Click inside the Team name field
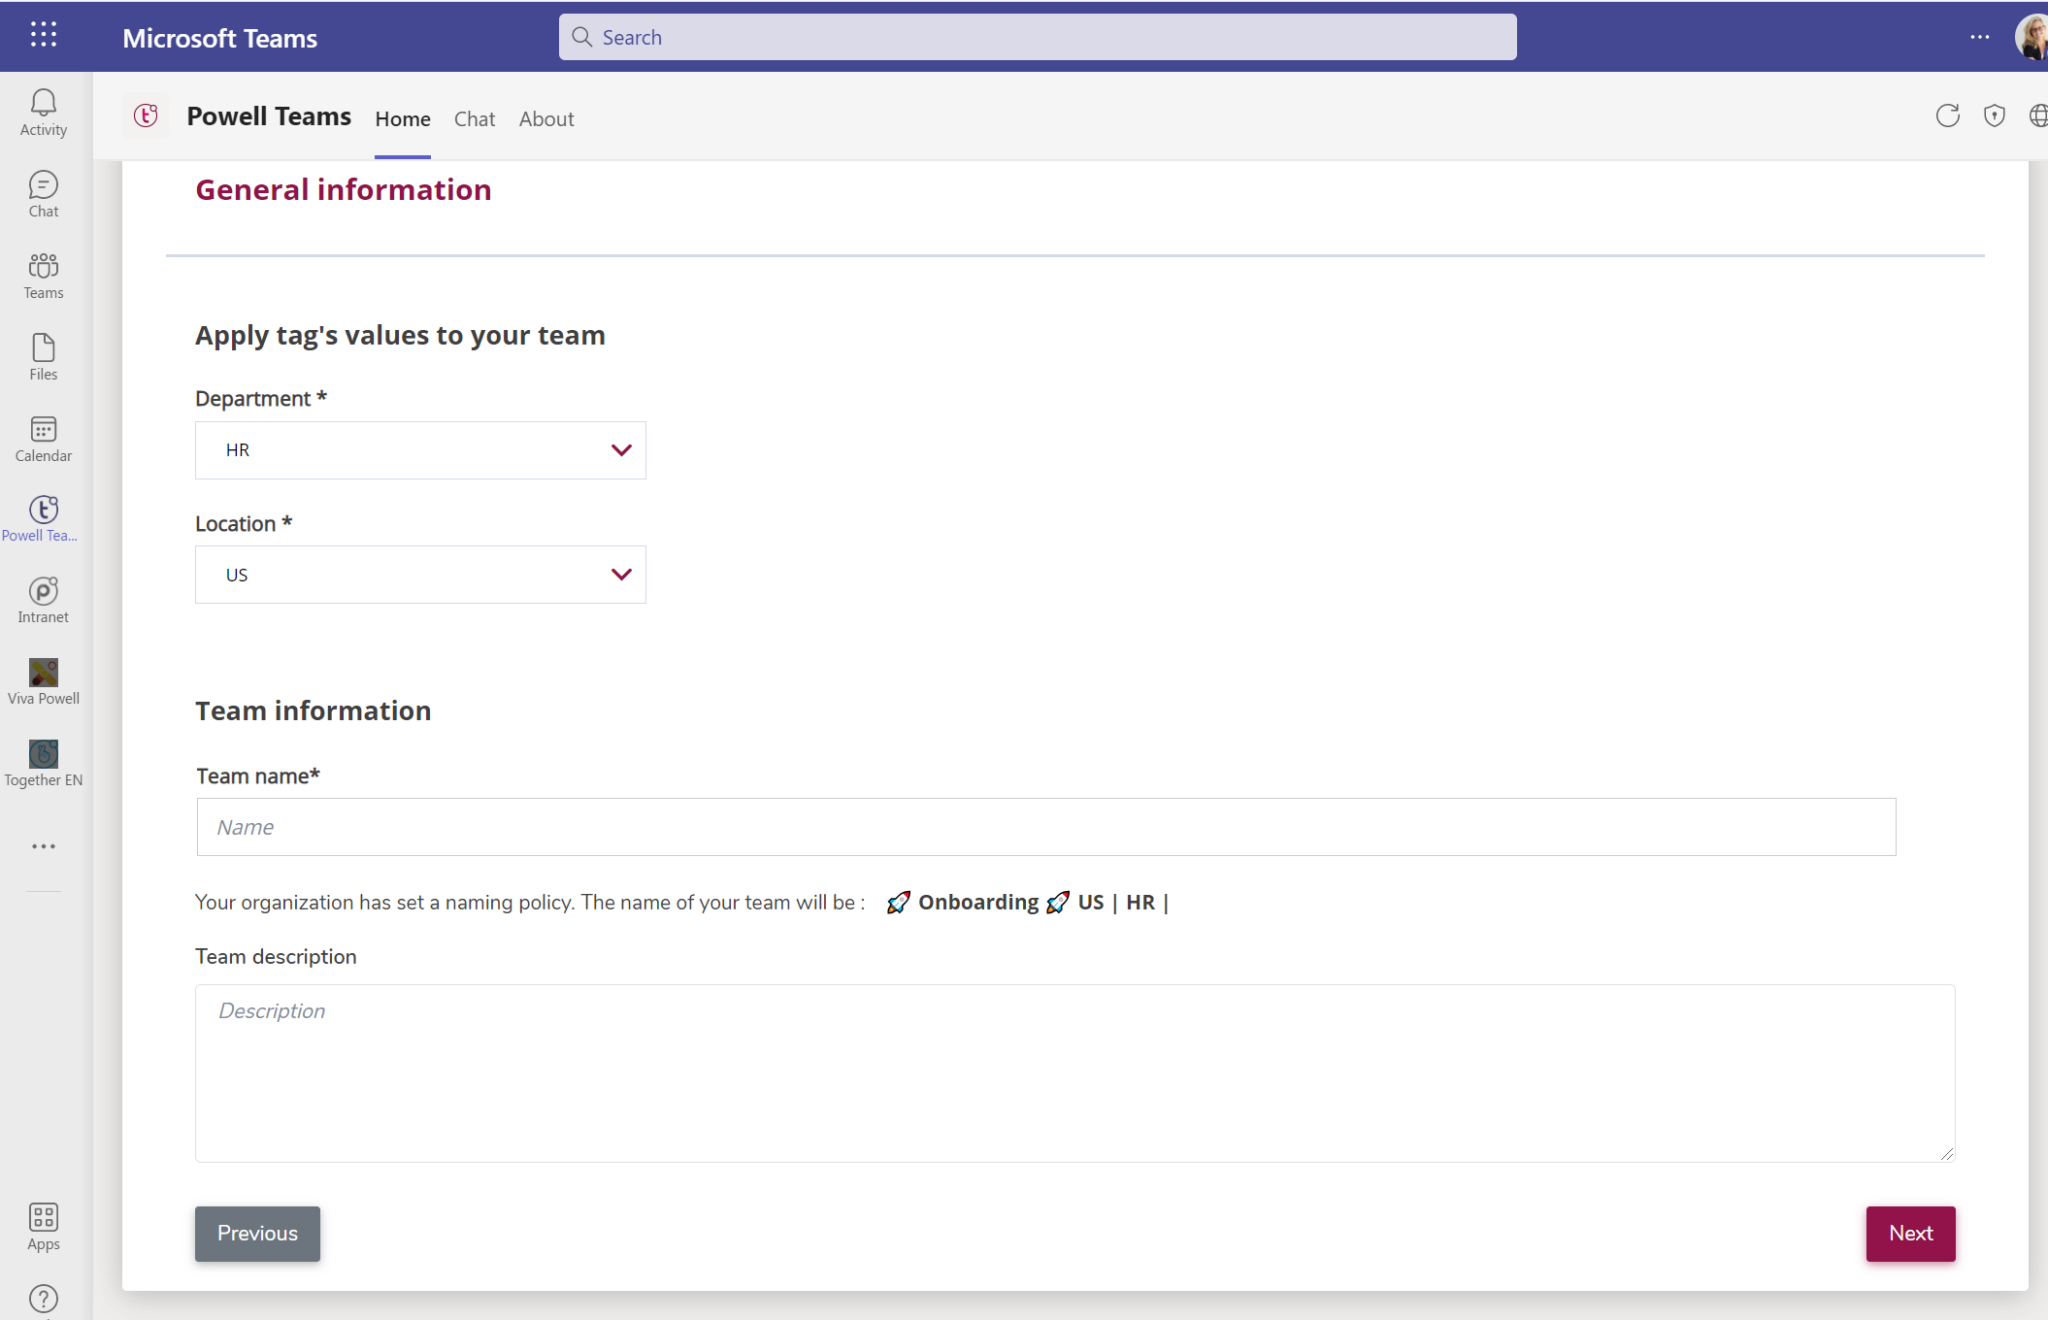 pyautogui.click(x=1045, y=827)
